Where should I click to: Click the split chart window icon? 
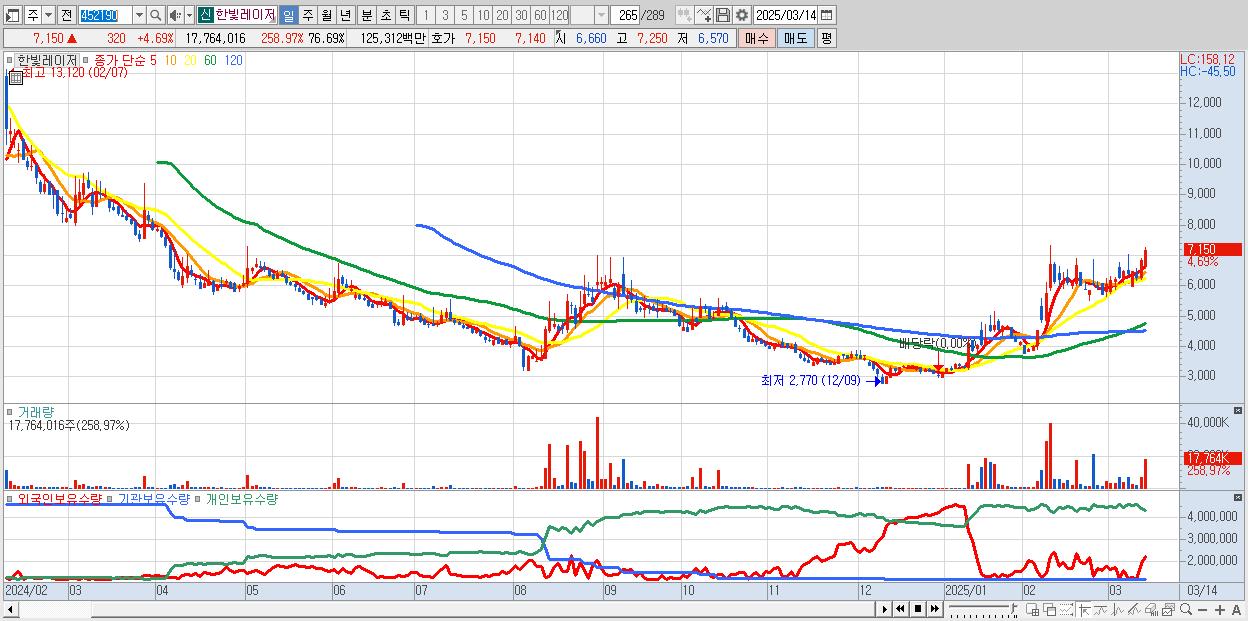pos(1032,609)
